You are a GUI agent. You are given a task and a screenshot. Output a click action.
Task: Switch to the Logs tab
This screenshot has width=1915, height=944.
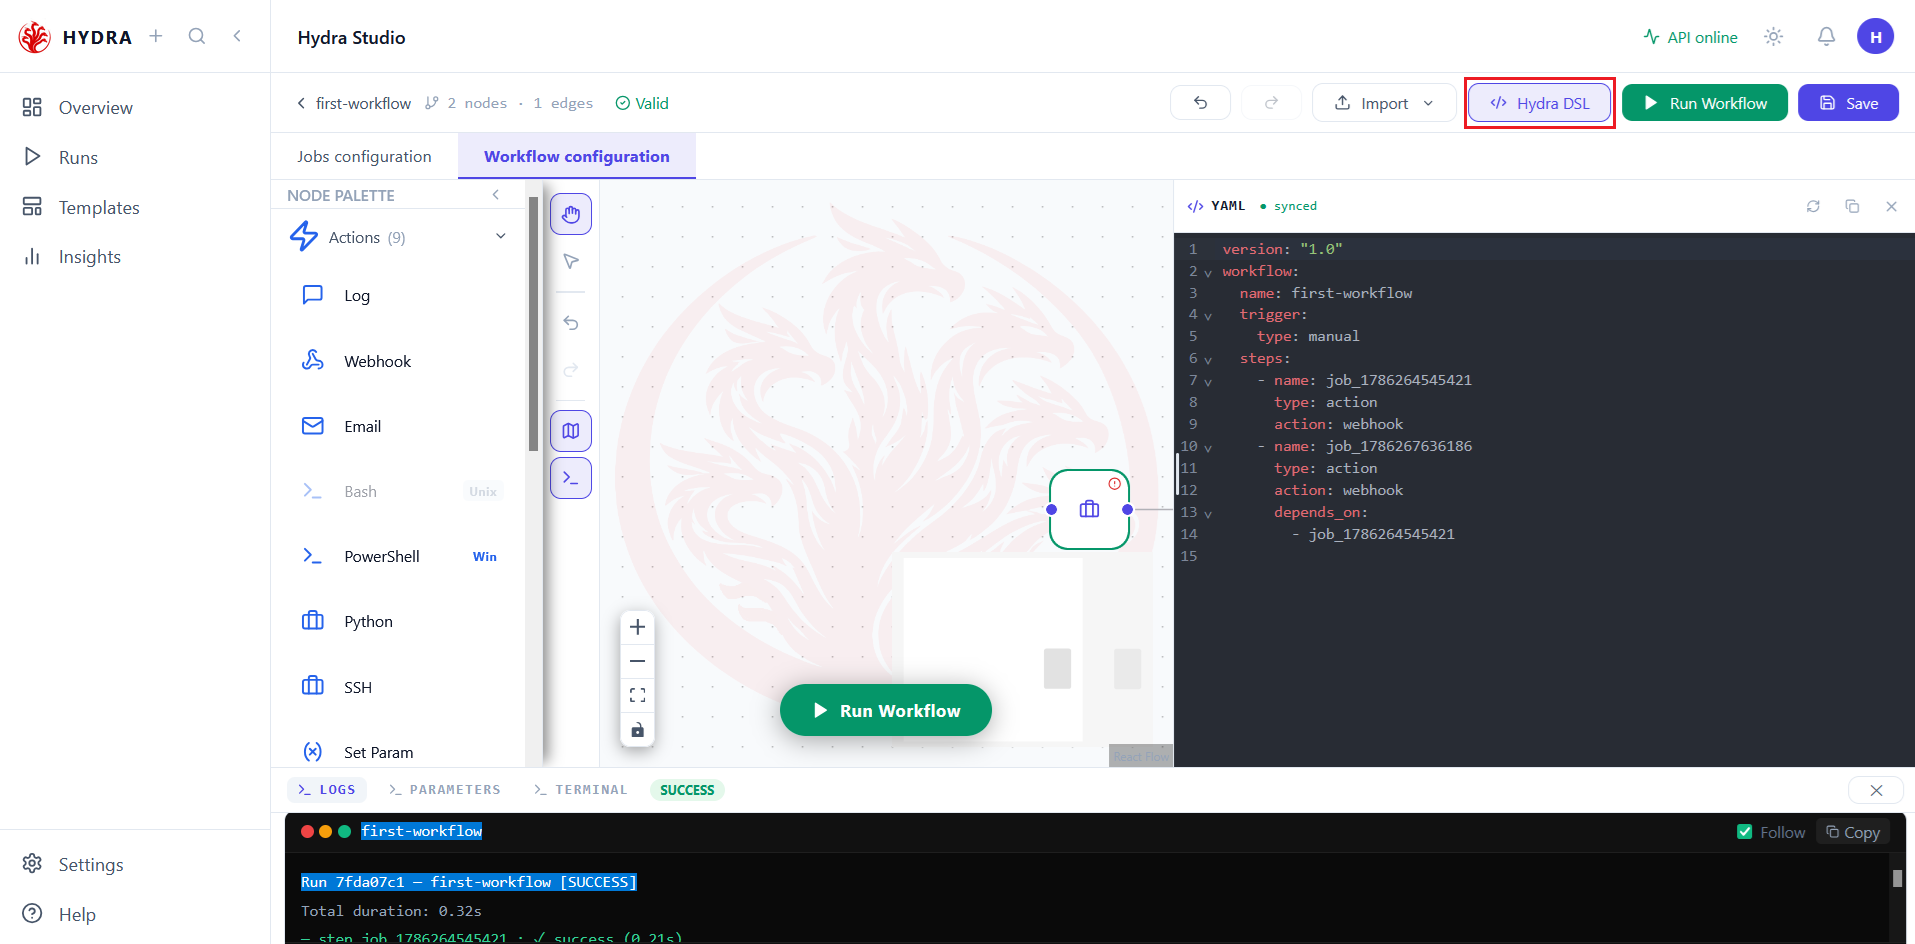pos(327,790)
